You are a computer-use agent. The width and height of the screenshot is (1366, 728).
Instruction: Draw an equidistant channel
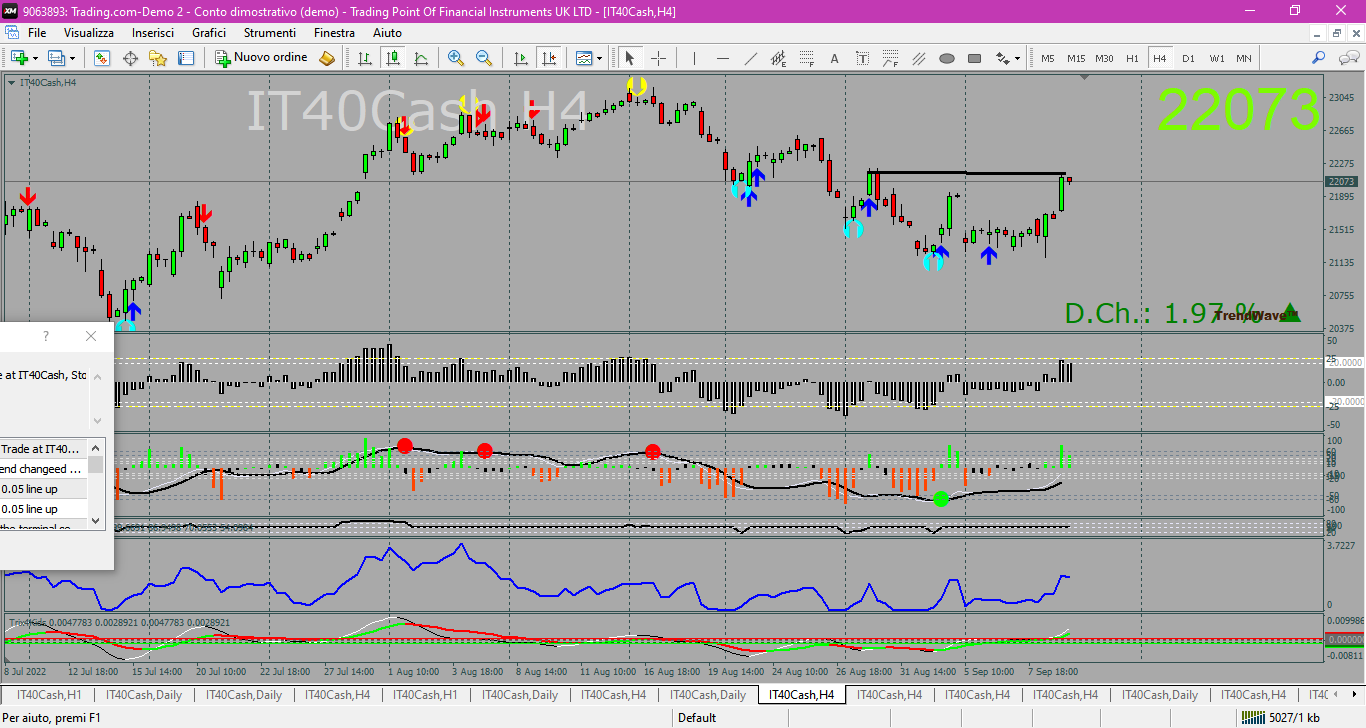(x=778, y=58)
